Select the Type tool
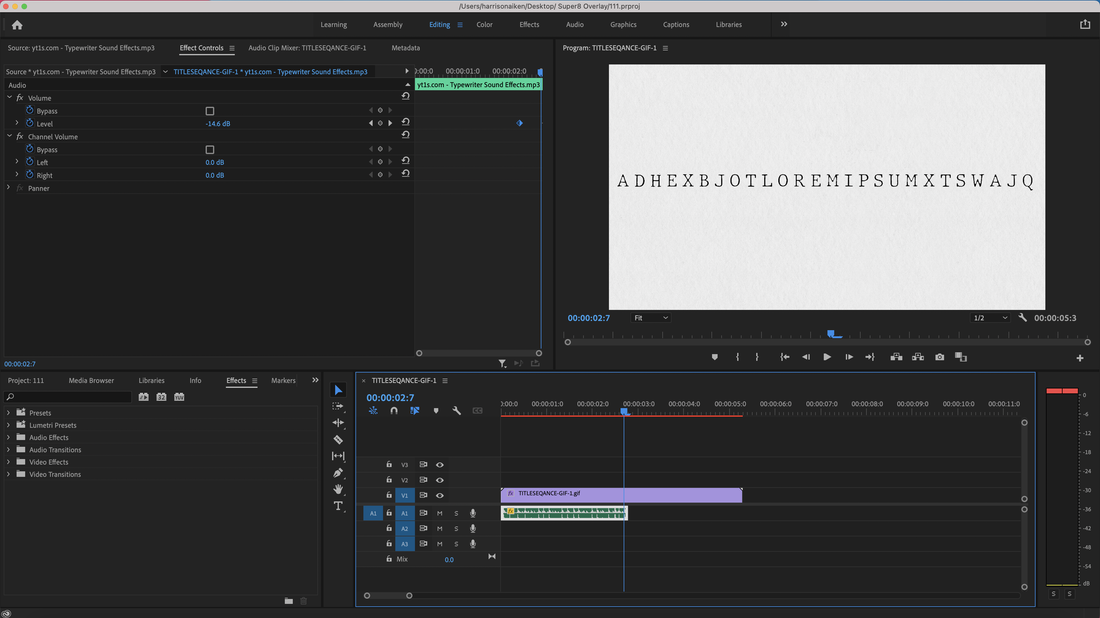The image size is (1100, 618). pyautogui.click(x=338, y=506)
